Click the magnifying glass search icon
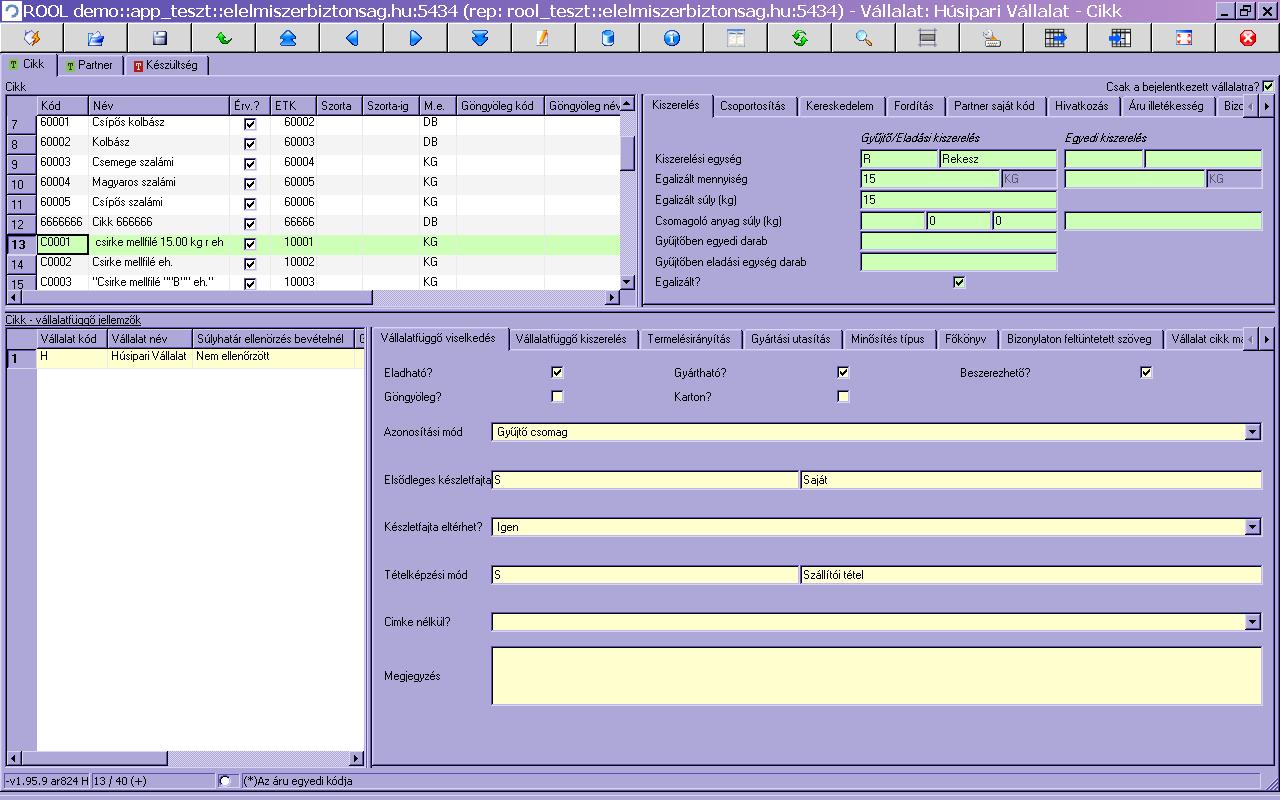The height and width of the screenshot is (800, 1280). click(x=864, y=38)
